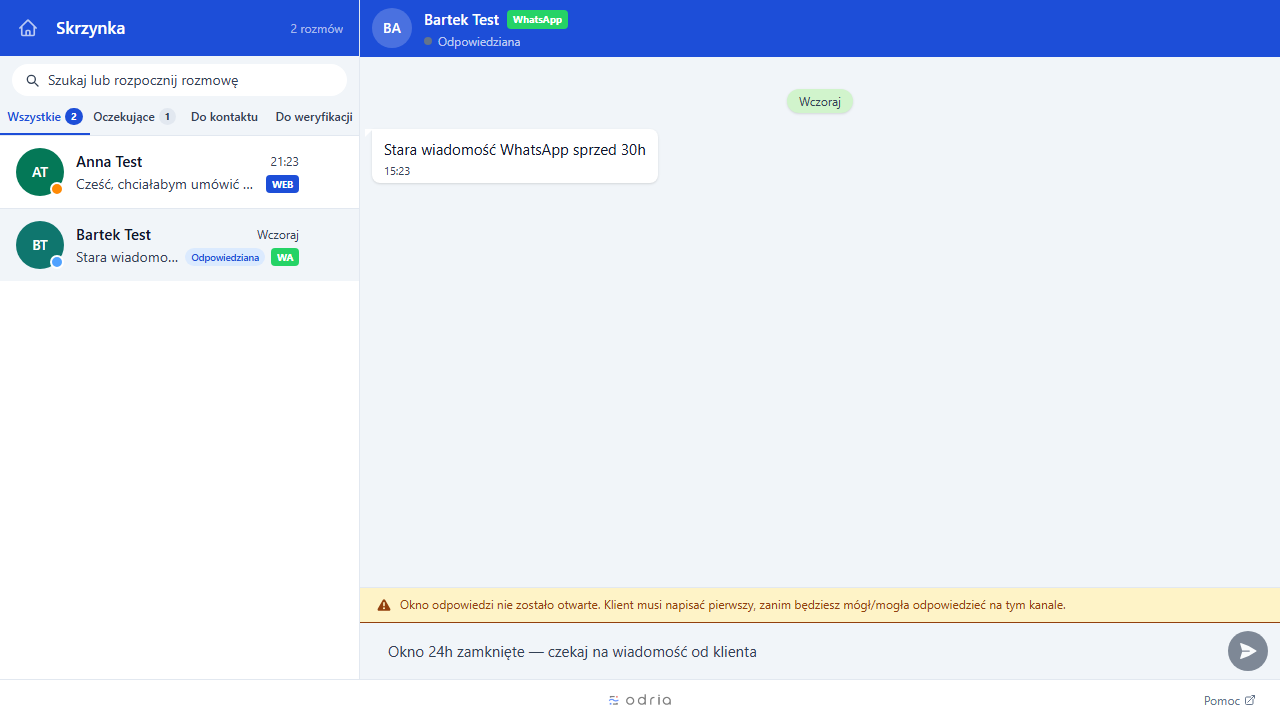Click the Odria logo in footer
1280x720 pixels.
click(x=640, y=700)
